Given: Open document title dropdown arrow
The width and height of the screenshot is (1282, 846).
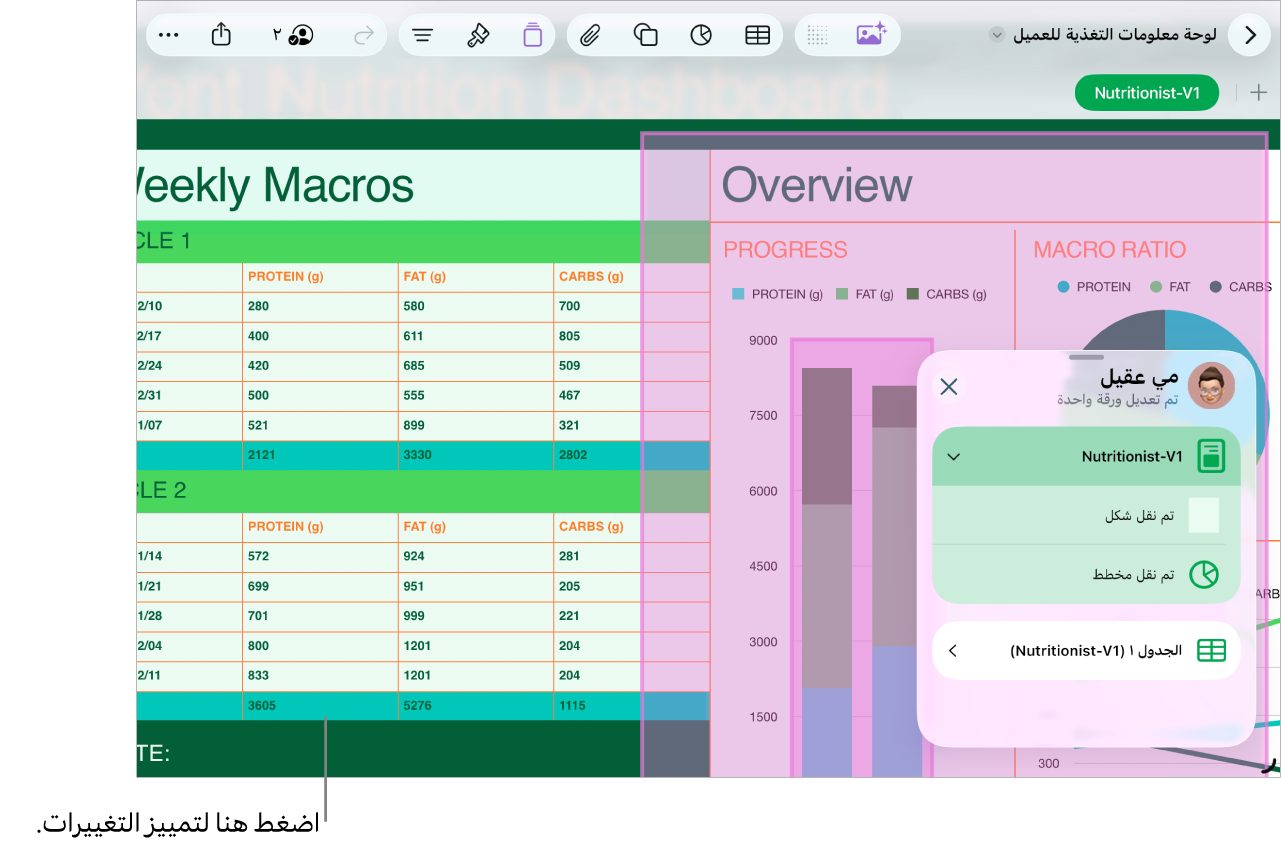Looking at the screenshot, I should click(x=996, y=35).
